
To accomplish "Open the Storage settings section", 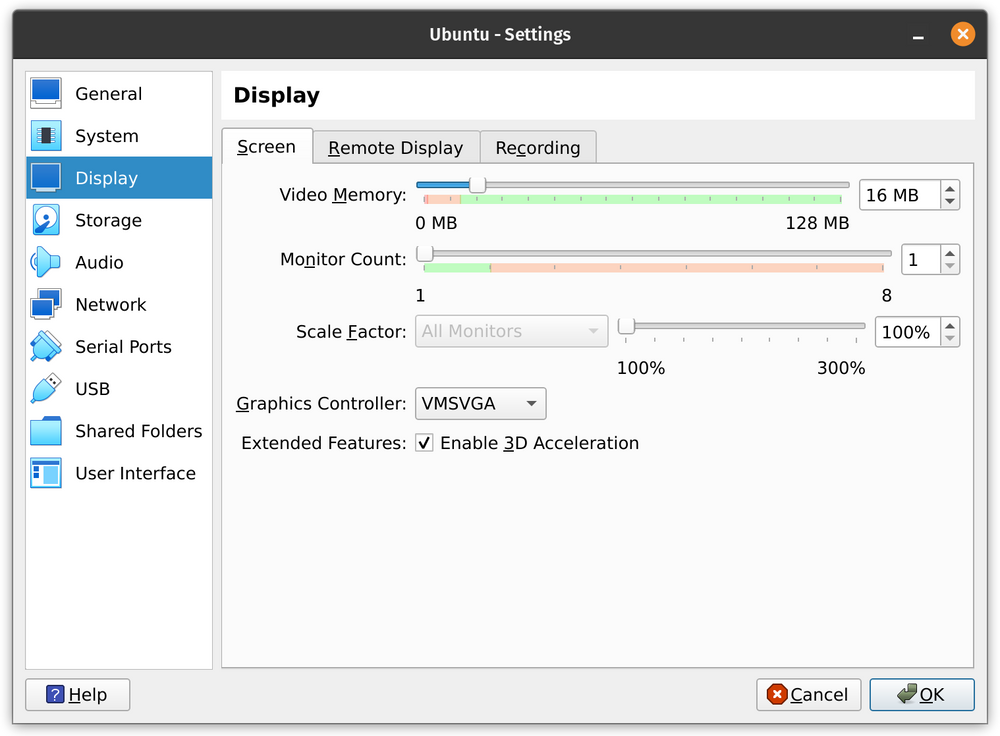I will (x=110, y=220).
